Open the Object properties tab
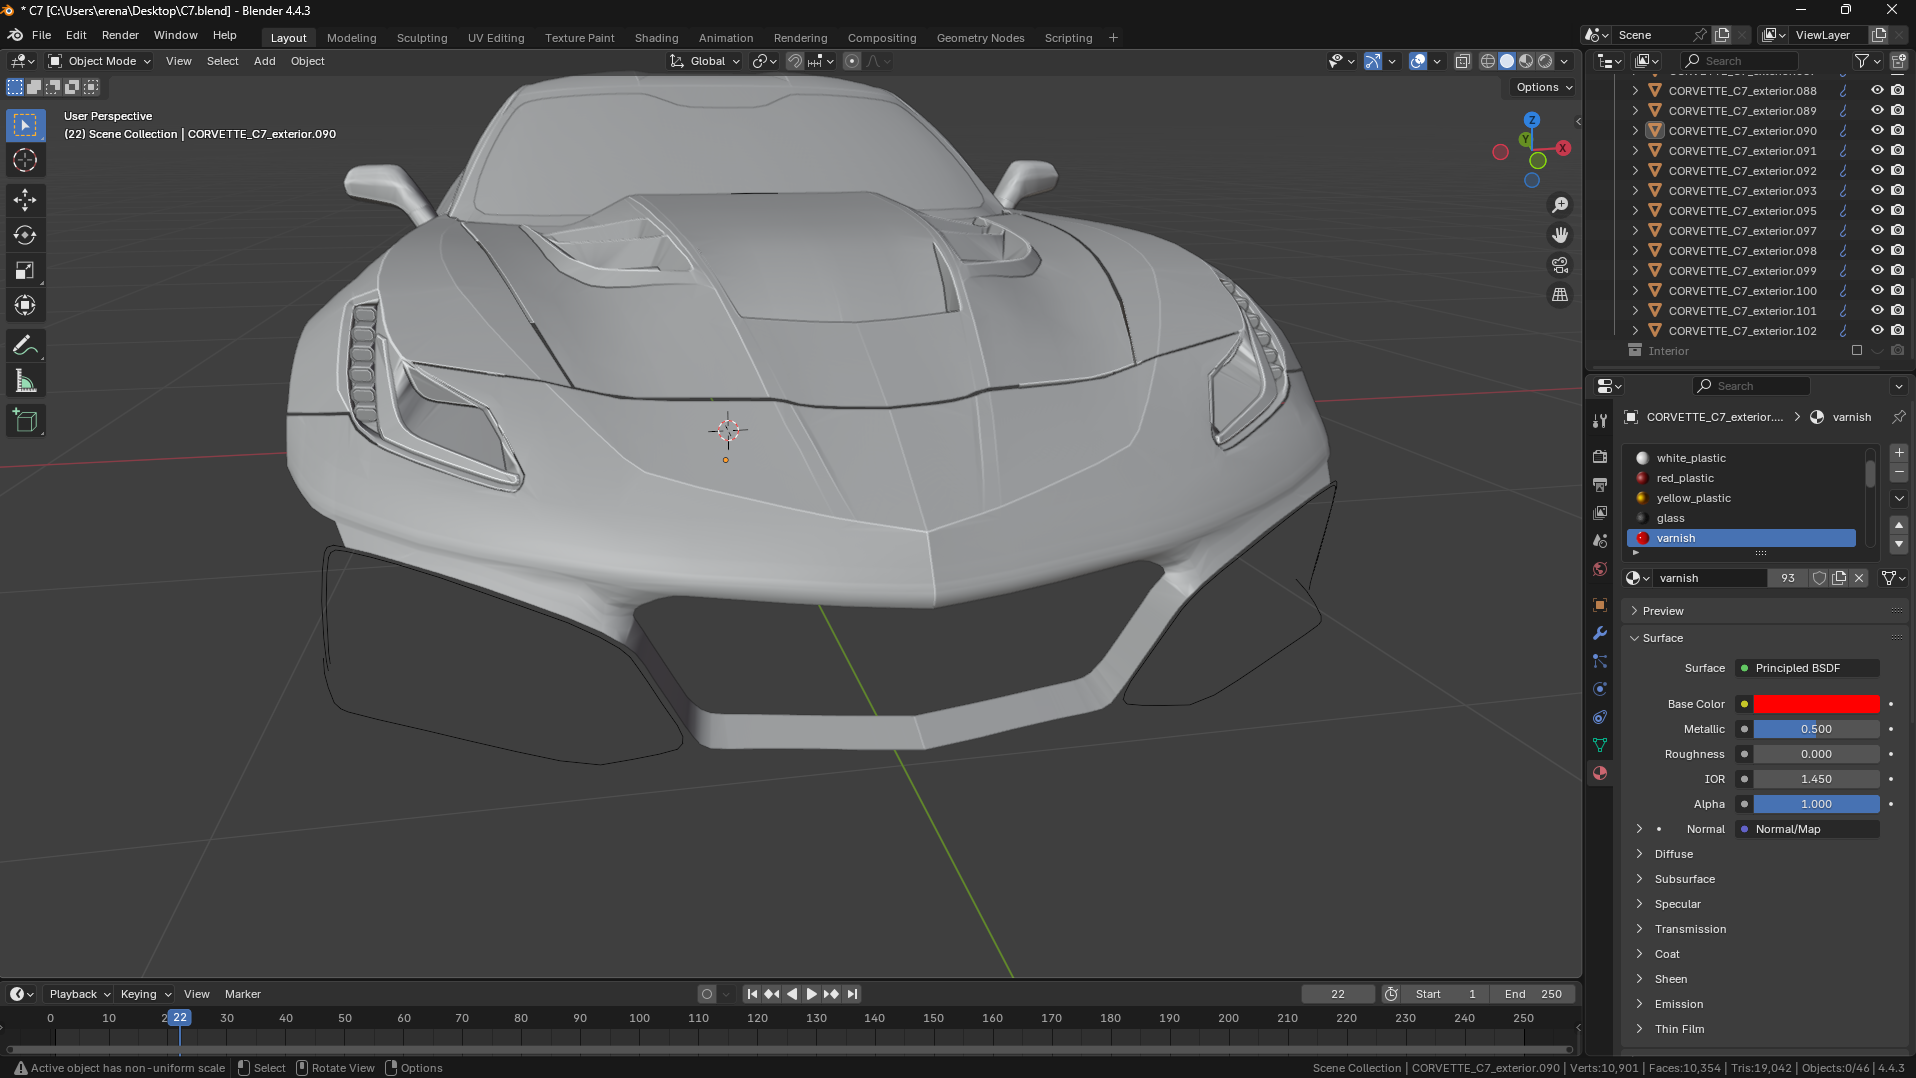Screen dimensions: 1916x1078 [1600, 605]
